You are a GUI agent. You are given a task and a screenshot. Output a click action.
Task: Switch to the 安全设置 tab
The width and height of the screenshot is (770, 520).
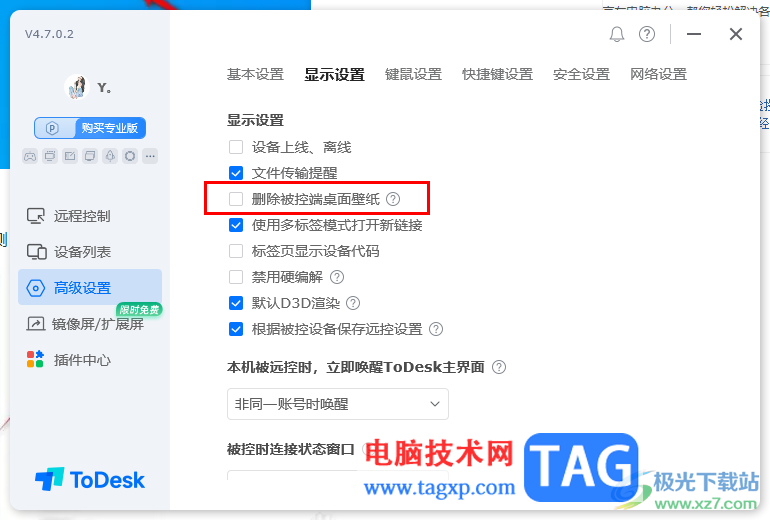click(x=581, y=74)
